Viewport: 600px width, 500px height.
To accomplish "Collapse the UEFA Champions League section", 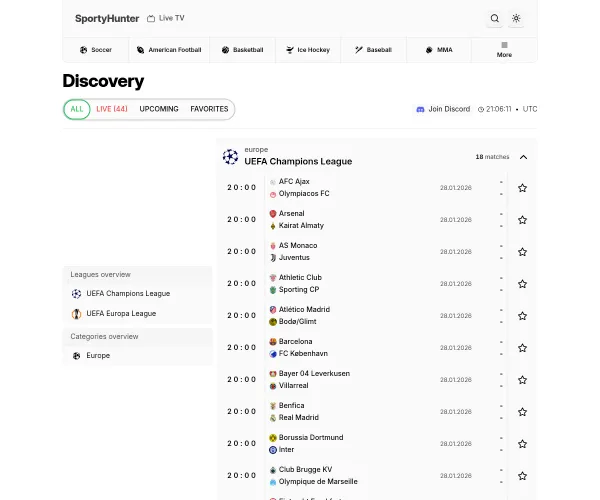I will (523, 156).
